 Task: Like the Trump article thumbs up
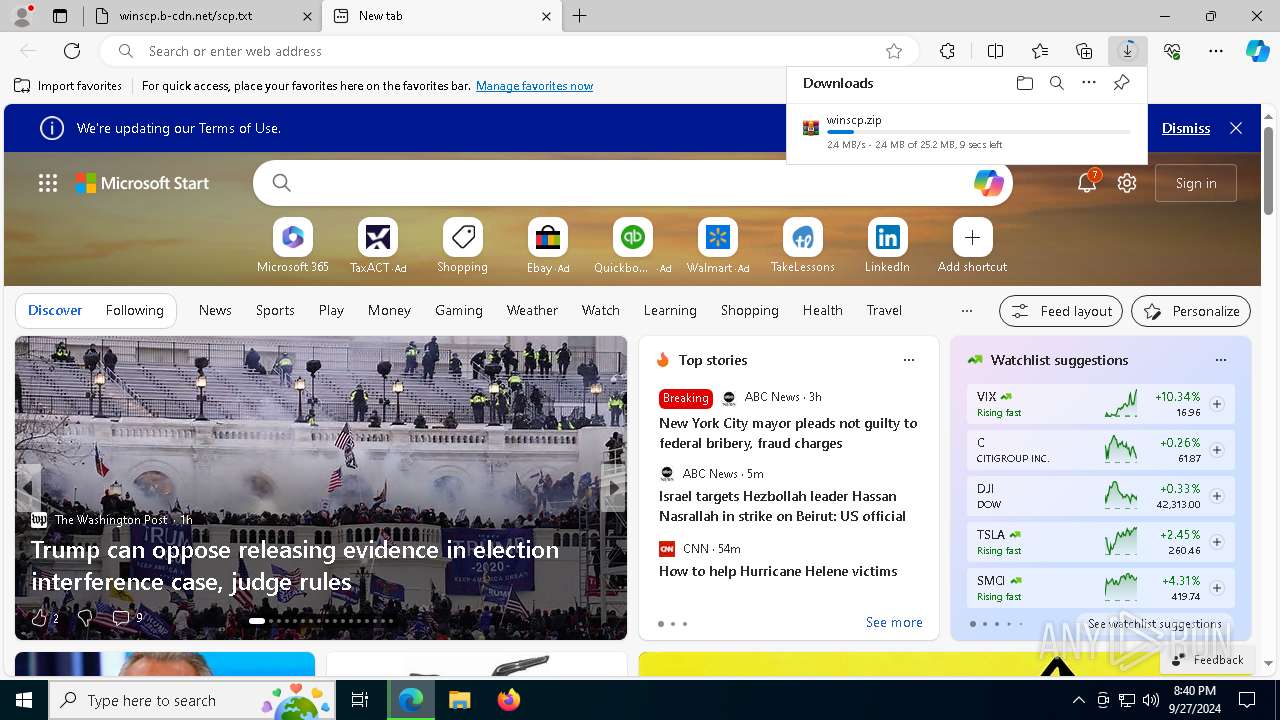click(39, 618)
